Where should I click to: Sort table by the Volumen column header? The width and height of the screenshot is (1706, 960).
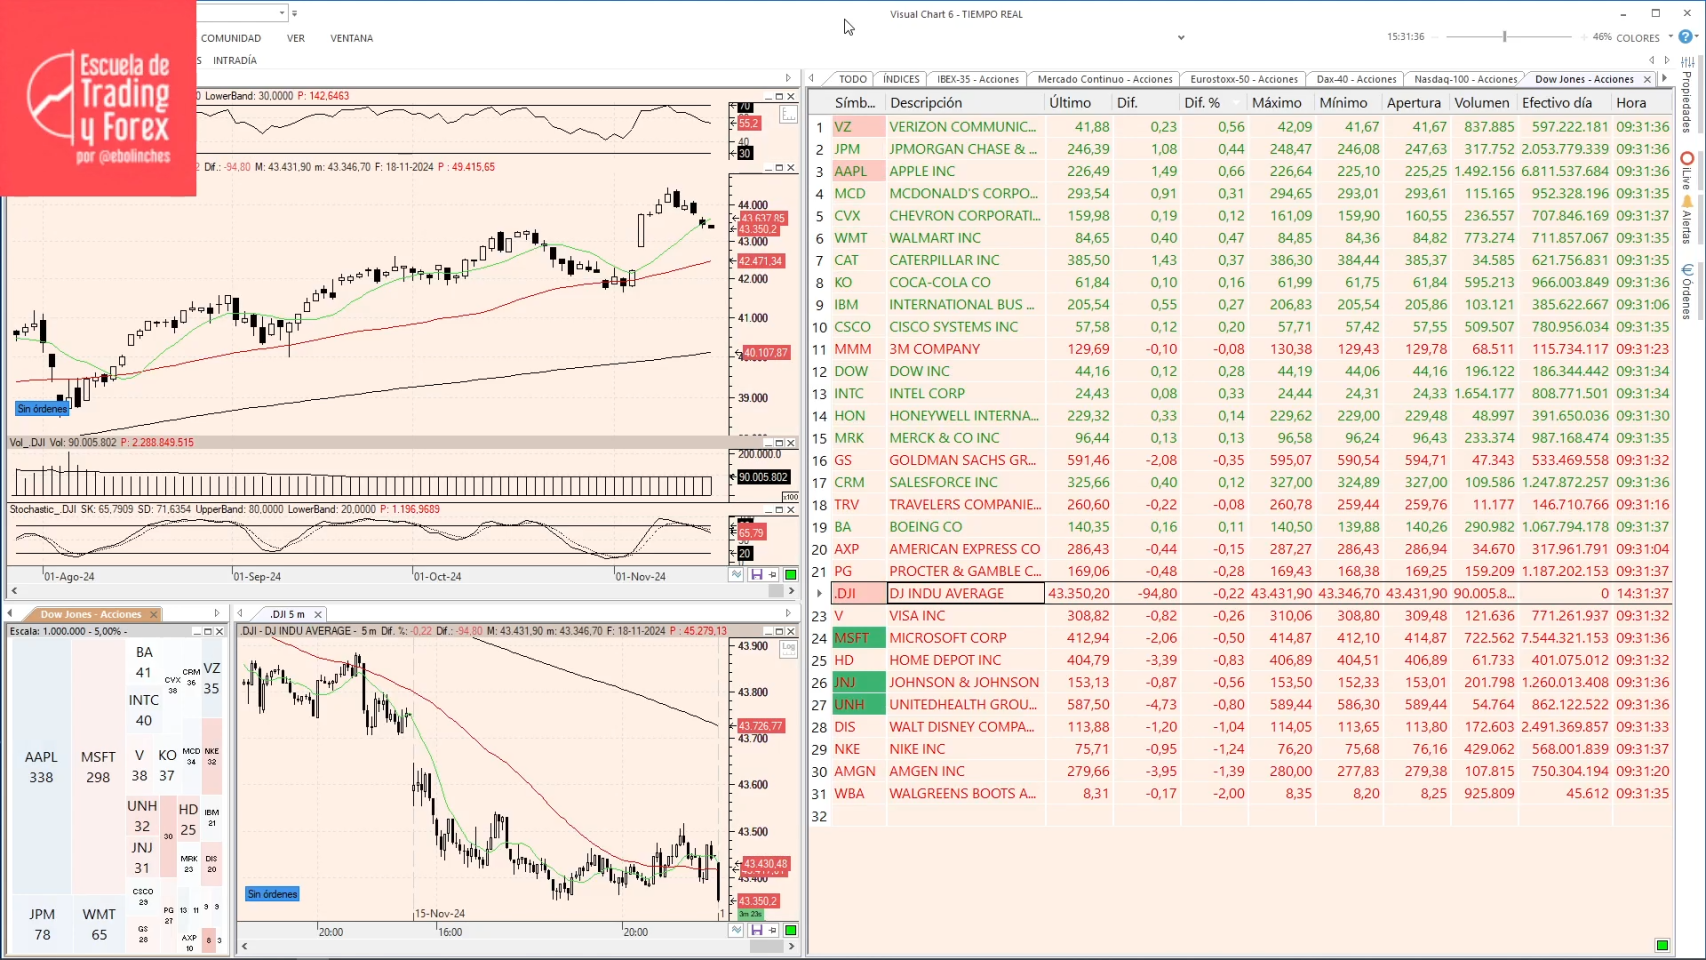pyautogui.click(x=1482, y=103)
